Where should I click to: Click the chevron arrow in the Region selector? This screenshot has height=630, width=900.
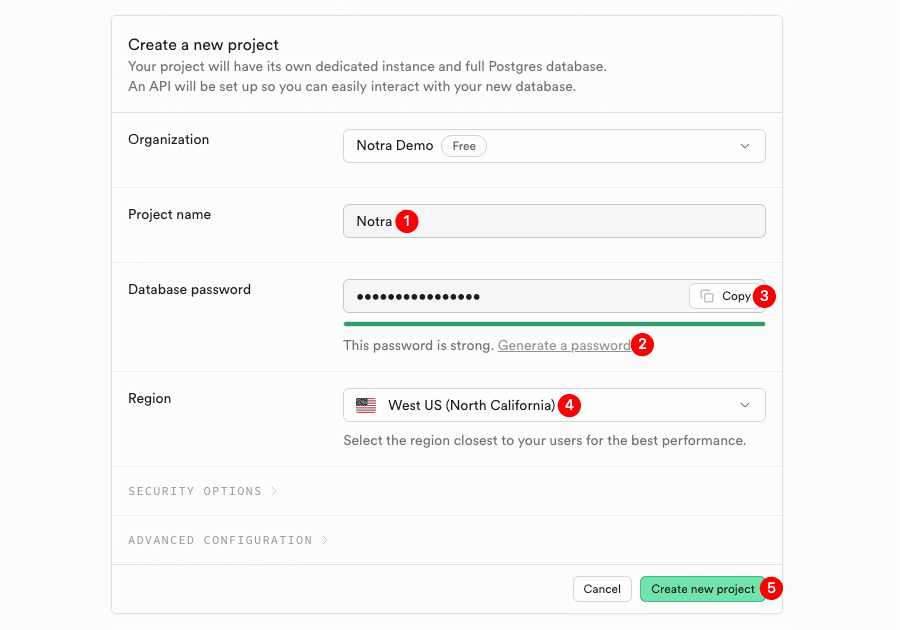(744, 405)
